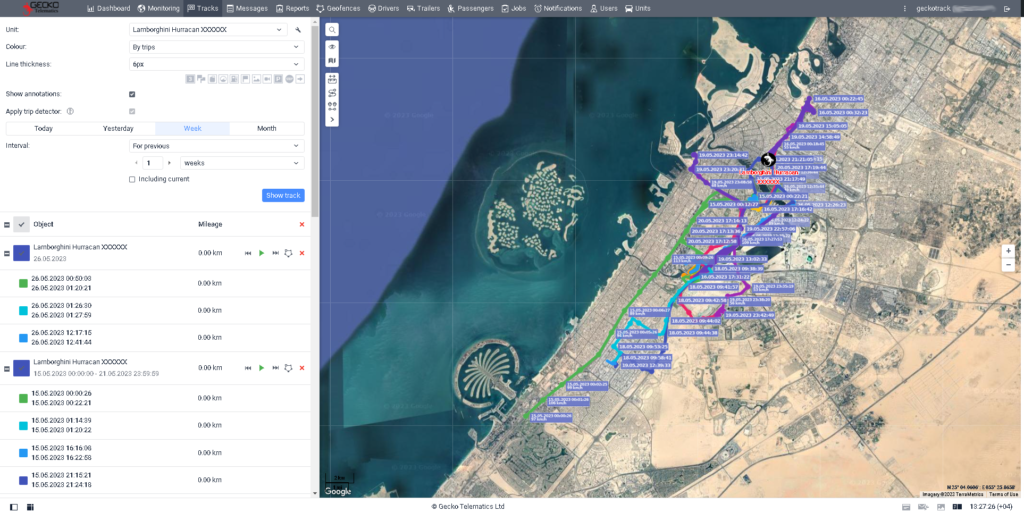Expand the map tools chevron arrow
1024x512 pixels.
point(332,119)
